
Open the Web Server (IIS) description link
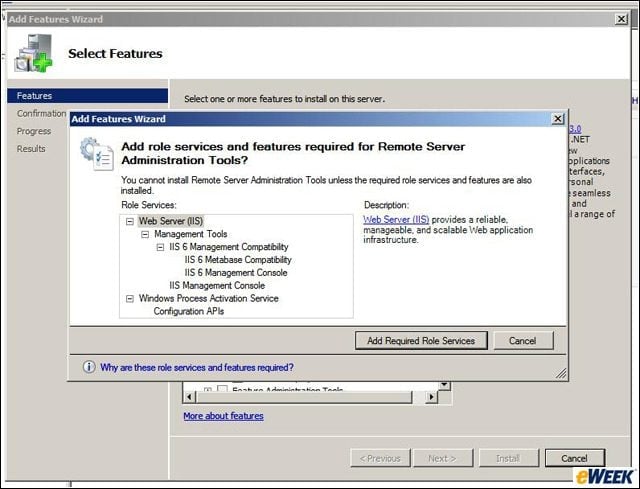click(396, 220)
